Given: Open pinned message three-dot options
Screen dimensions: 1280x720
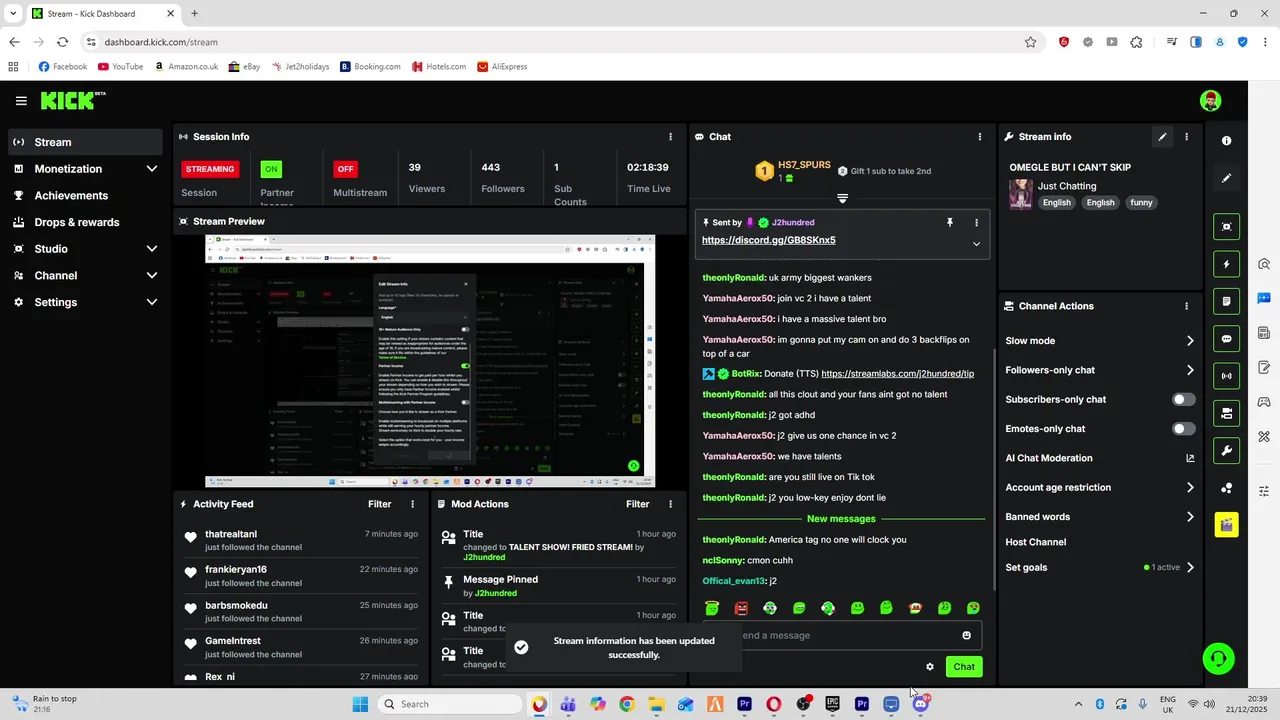Looking at the screenshot, I should [x=976, y=223].
